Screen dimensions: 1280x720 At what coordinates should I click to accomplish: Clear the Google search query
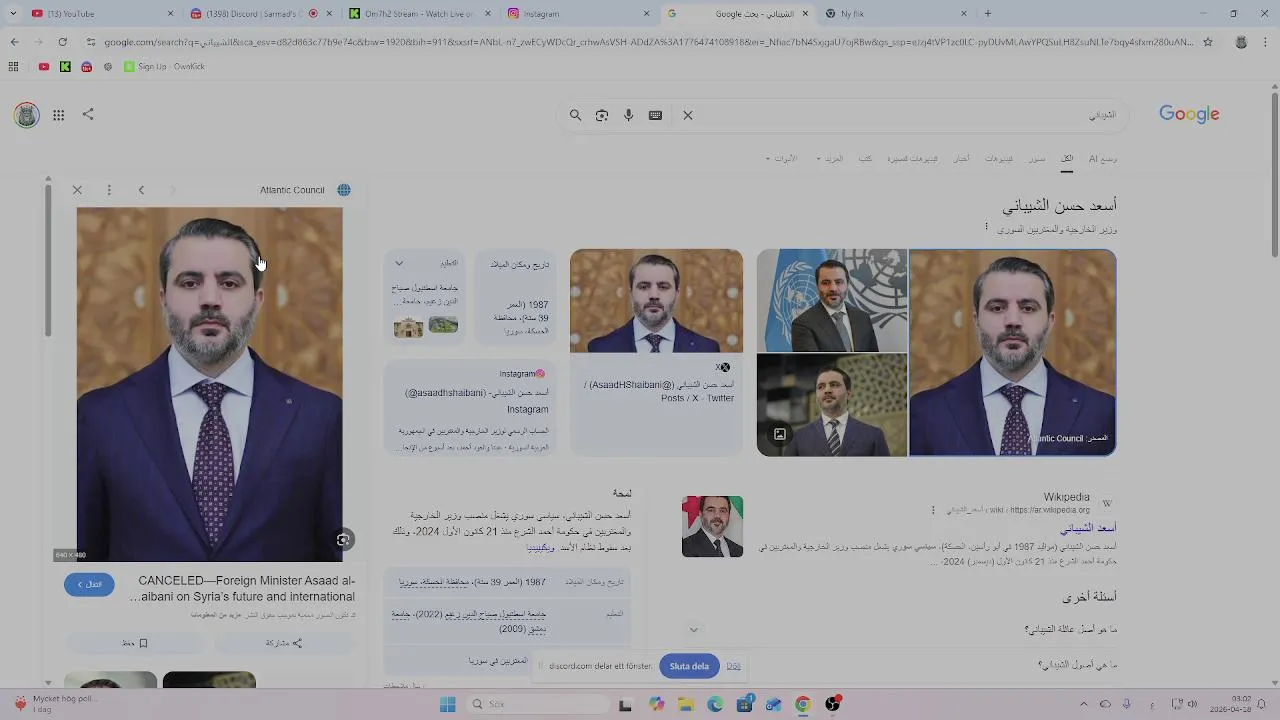[688, 115]
